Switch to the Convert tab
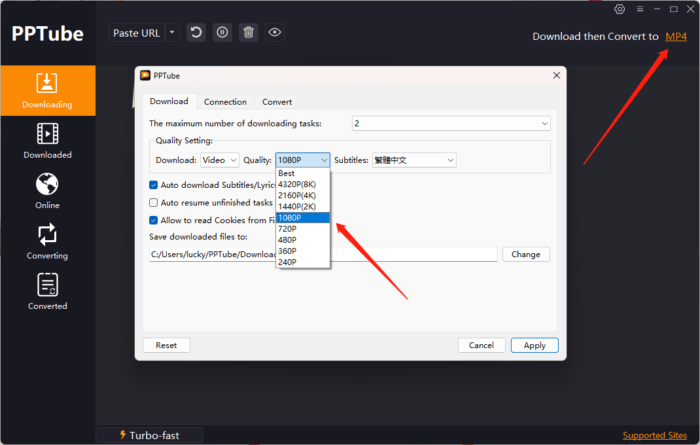The image size is (700, 445). pyautogui.click(x=277, y=101)
